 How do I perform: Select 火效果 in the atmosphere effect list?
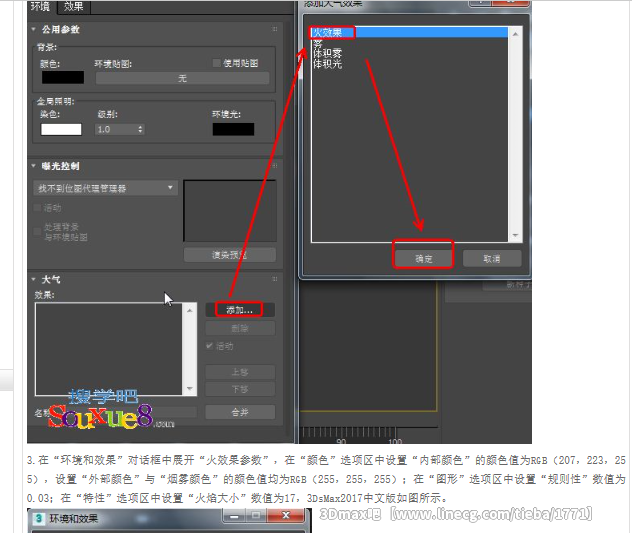coord(410,32)
